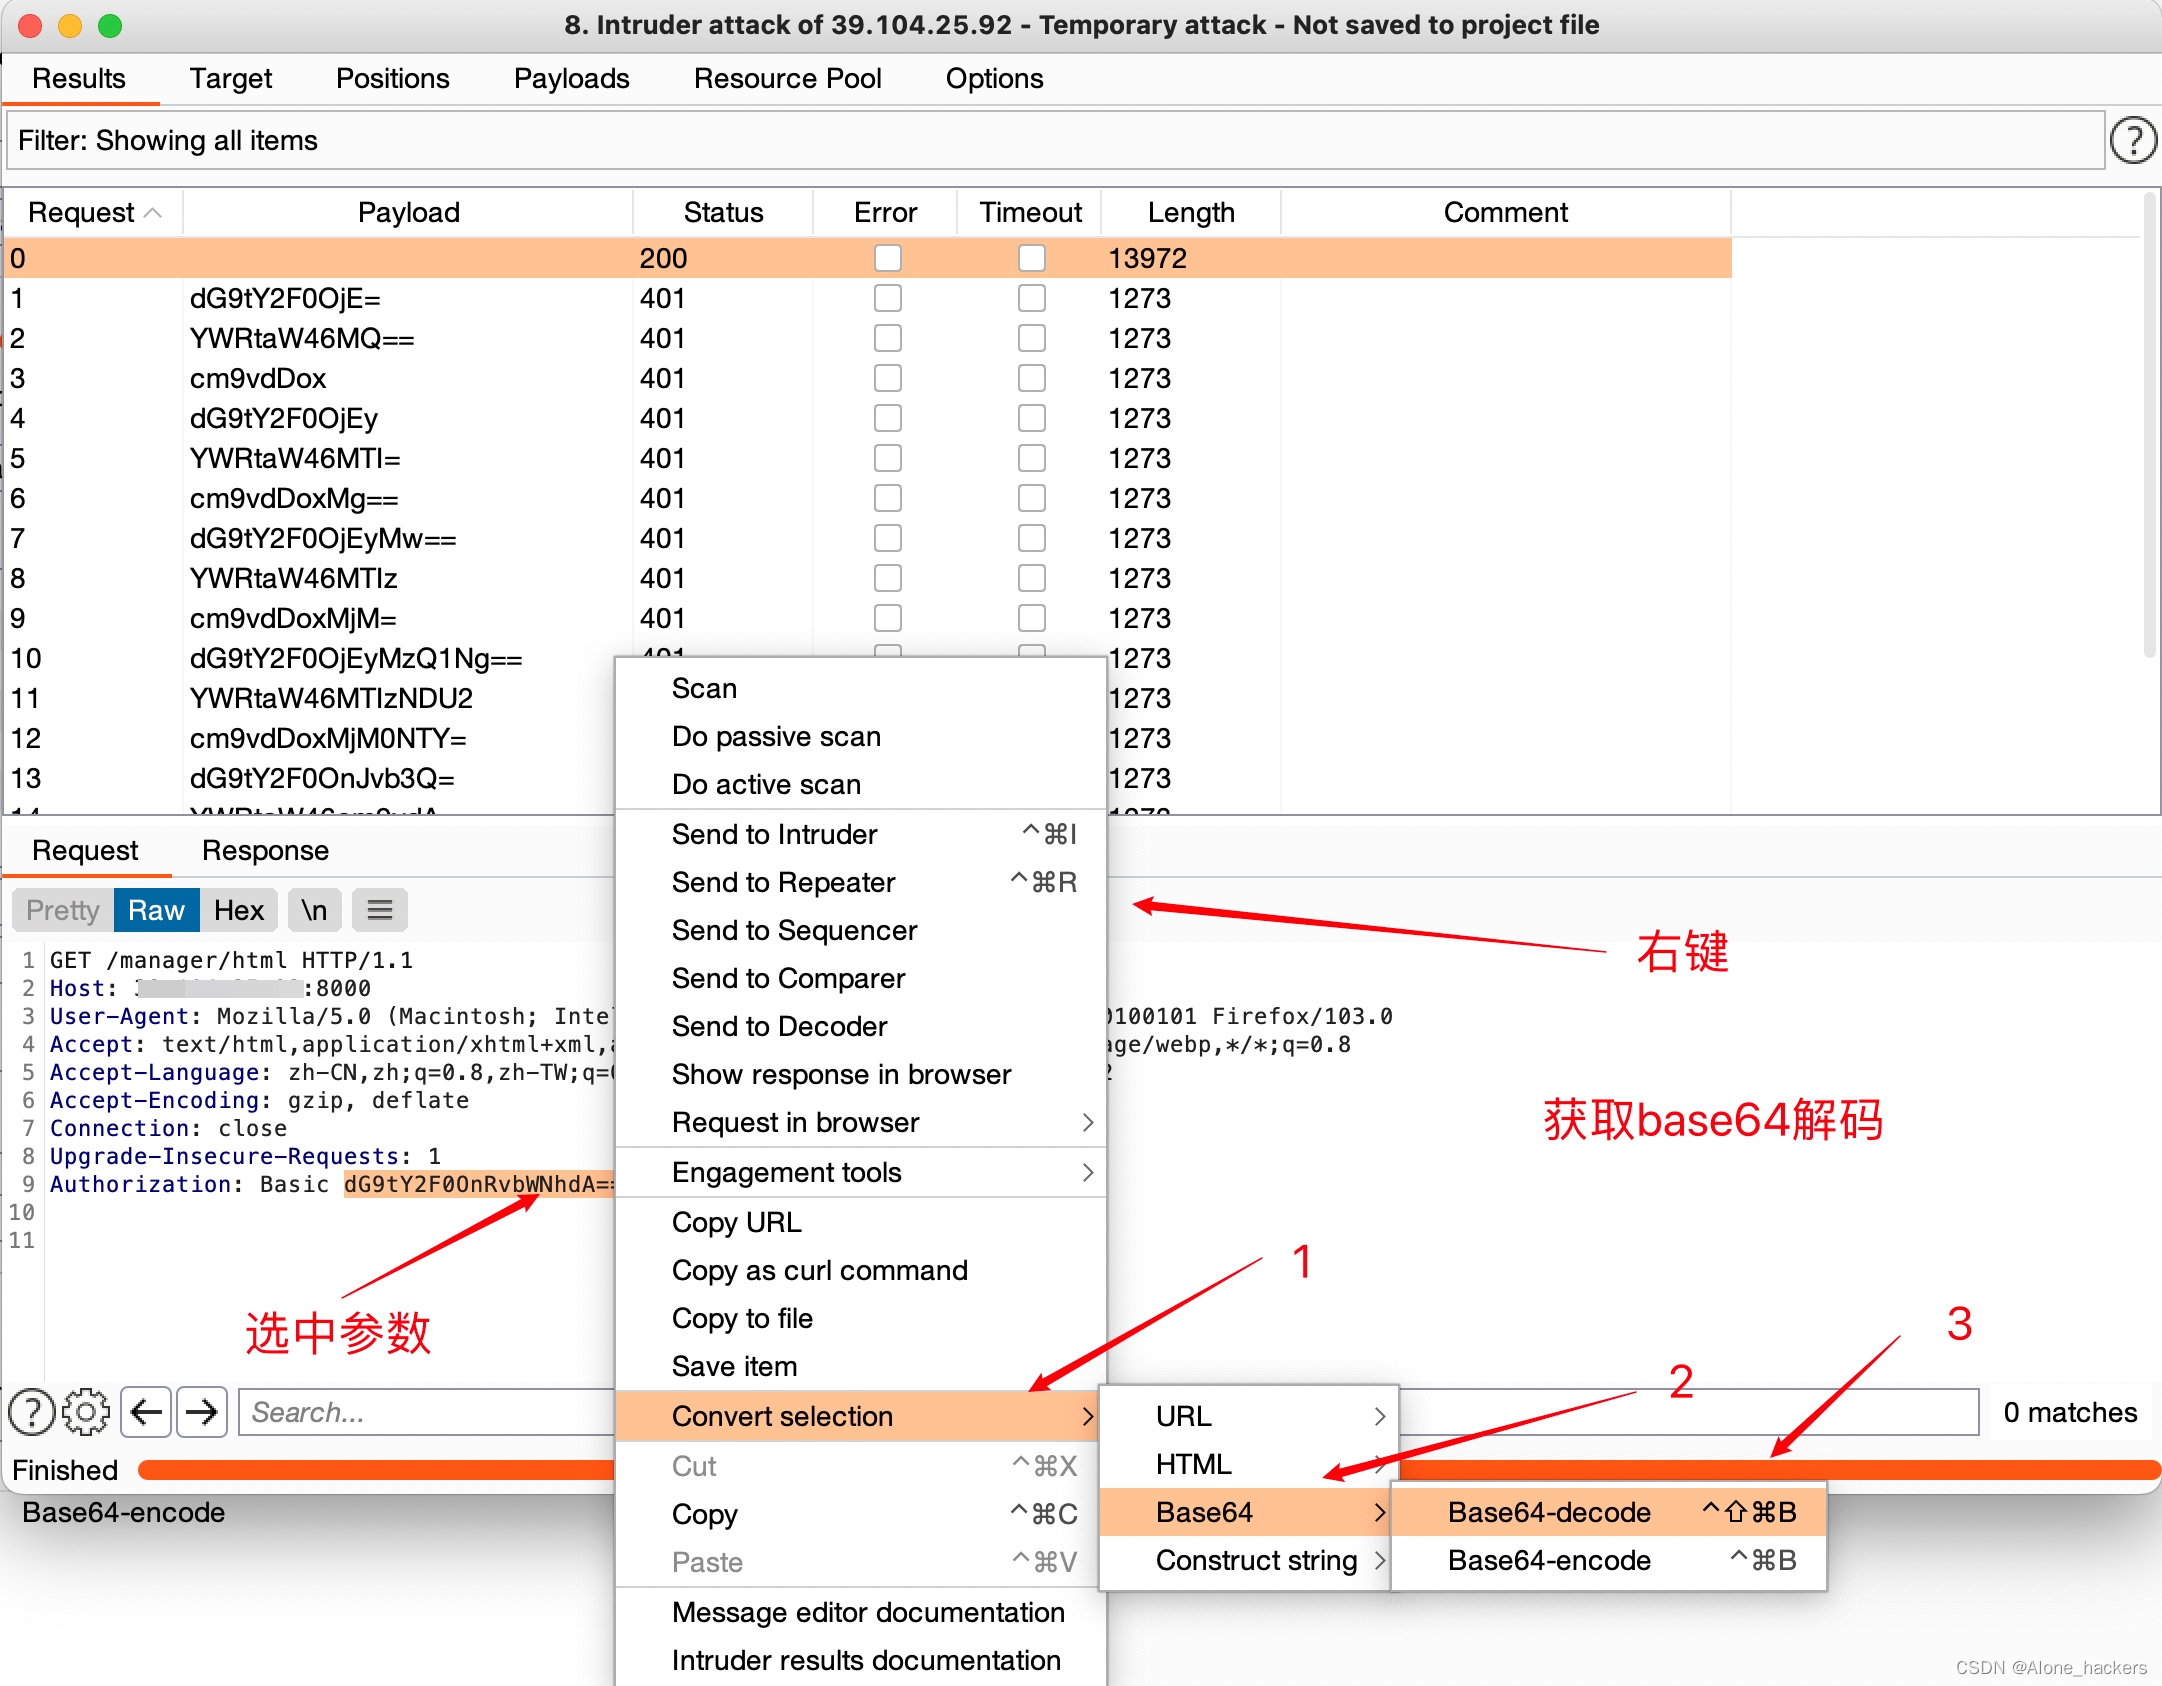
Task: Expand the Construct string submenu
Action: [1256, 1560]
